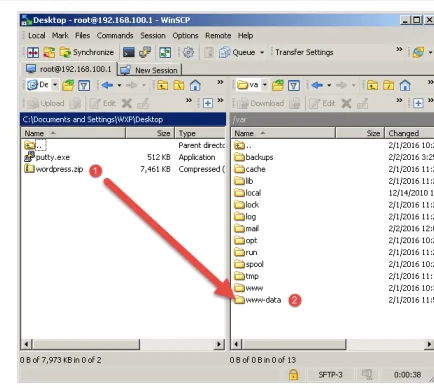Click local panel Open Directory folder icon
Image resolution: width=434 pixels, height=388 pixels.
point(68,85)
